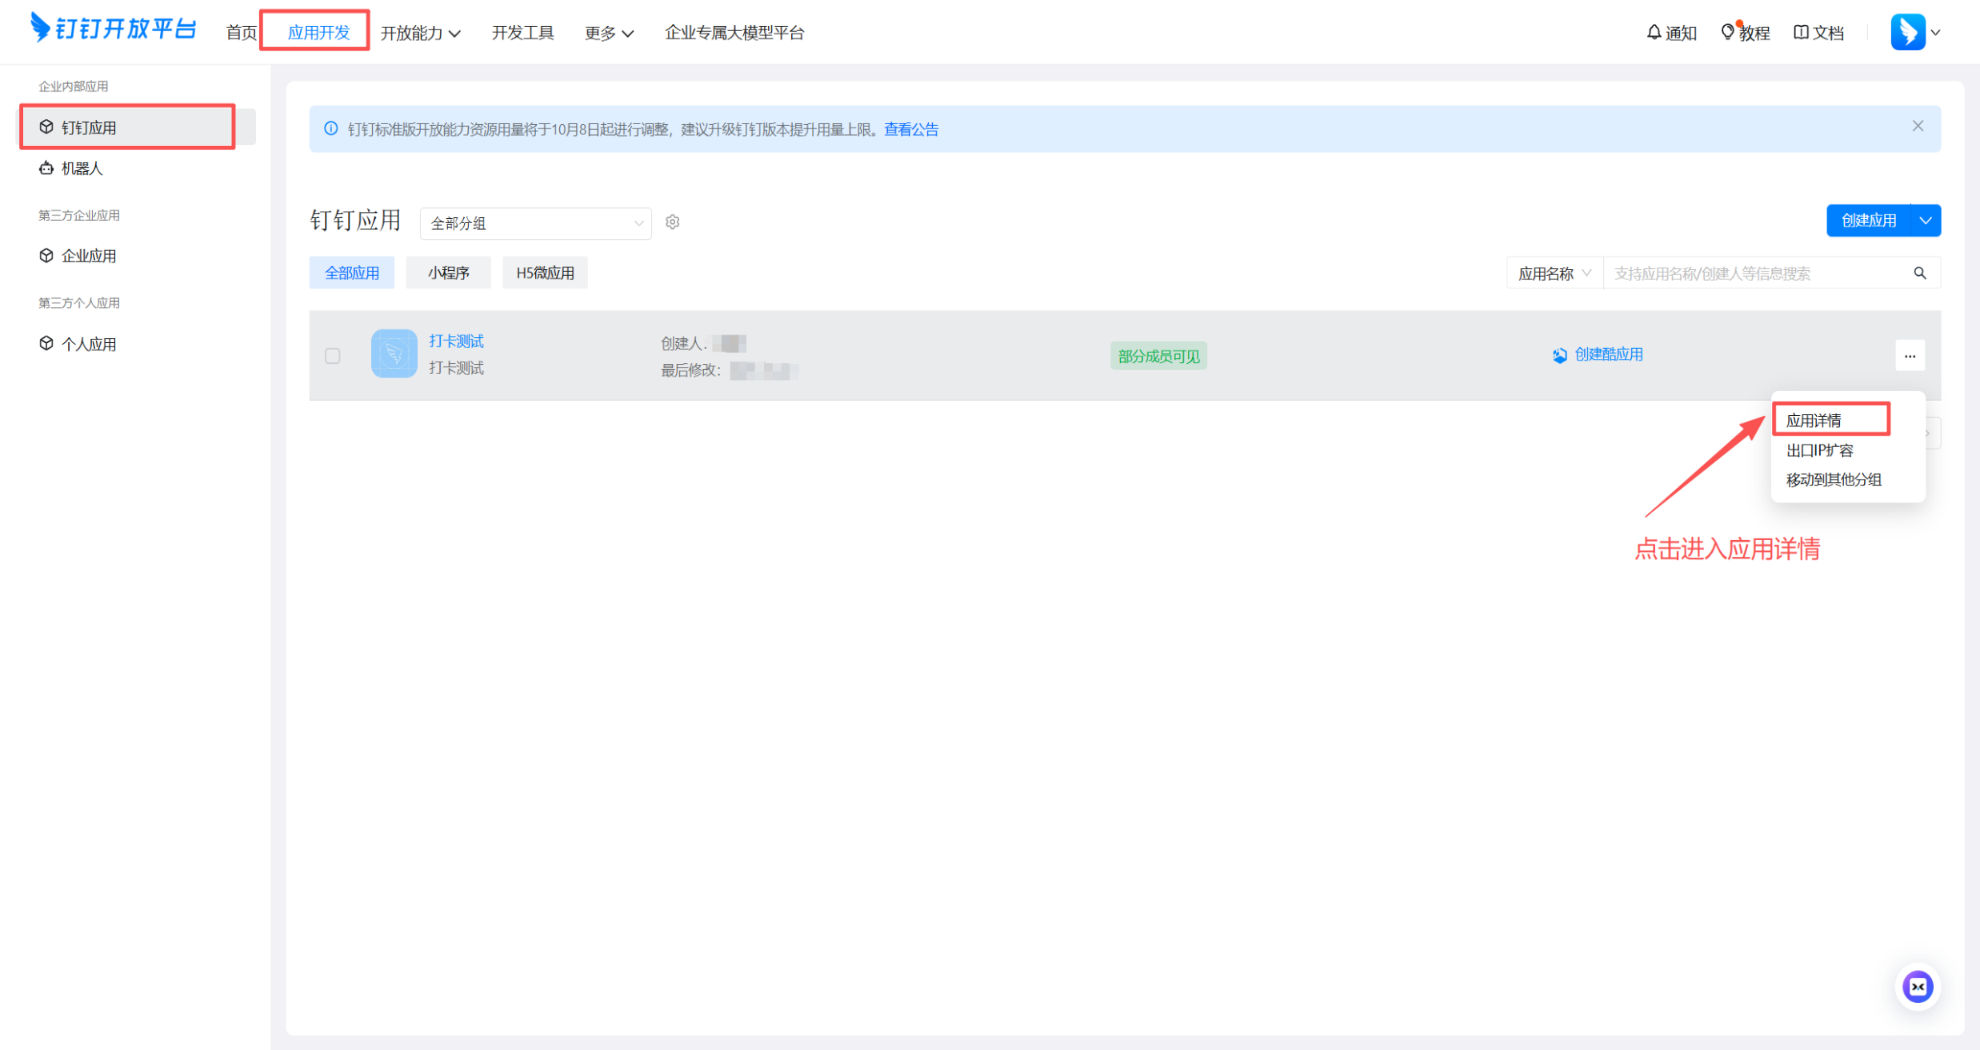
Task: Open the 打卡测试 app icon thumbnail
Action: [x=394, y=354]
